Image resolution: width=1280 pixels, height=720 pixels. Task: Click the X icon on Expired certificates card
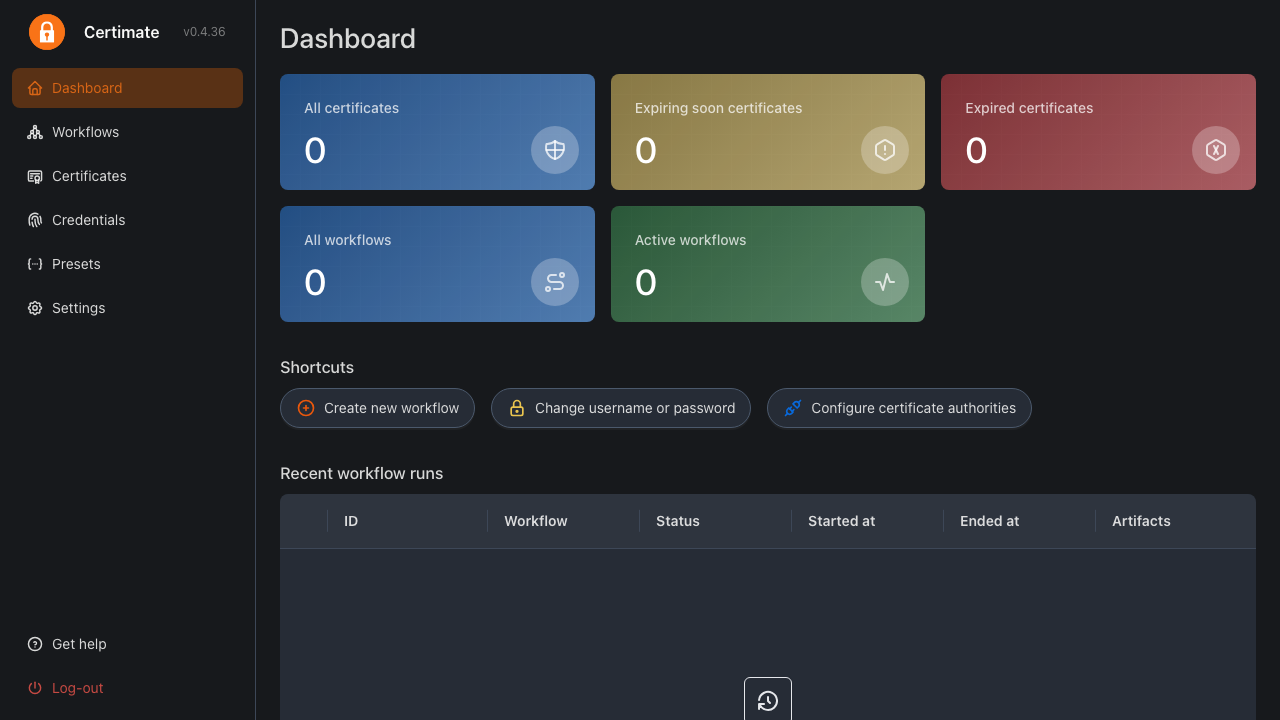point(1216,150)
